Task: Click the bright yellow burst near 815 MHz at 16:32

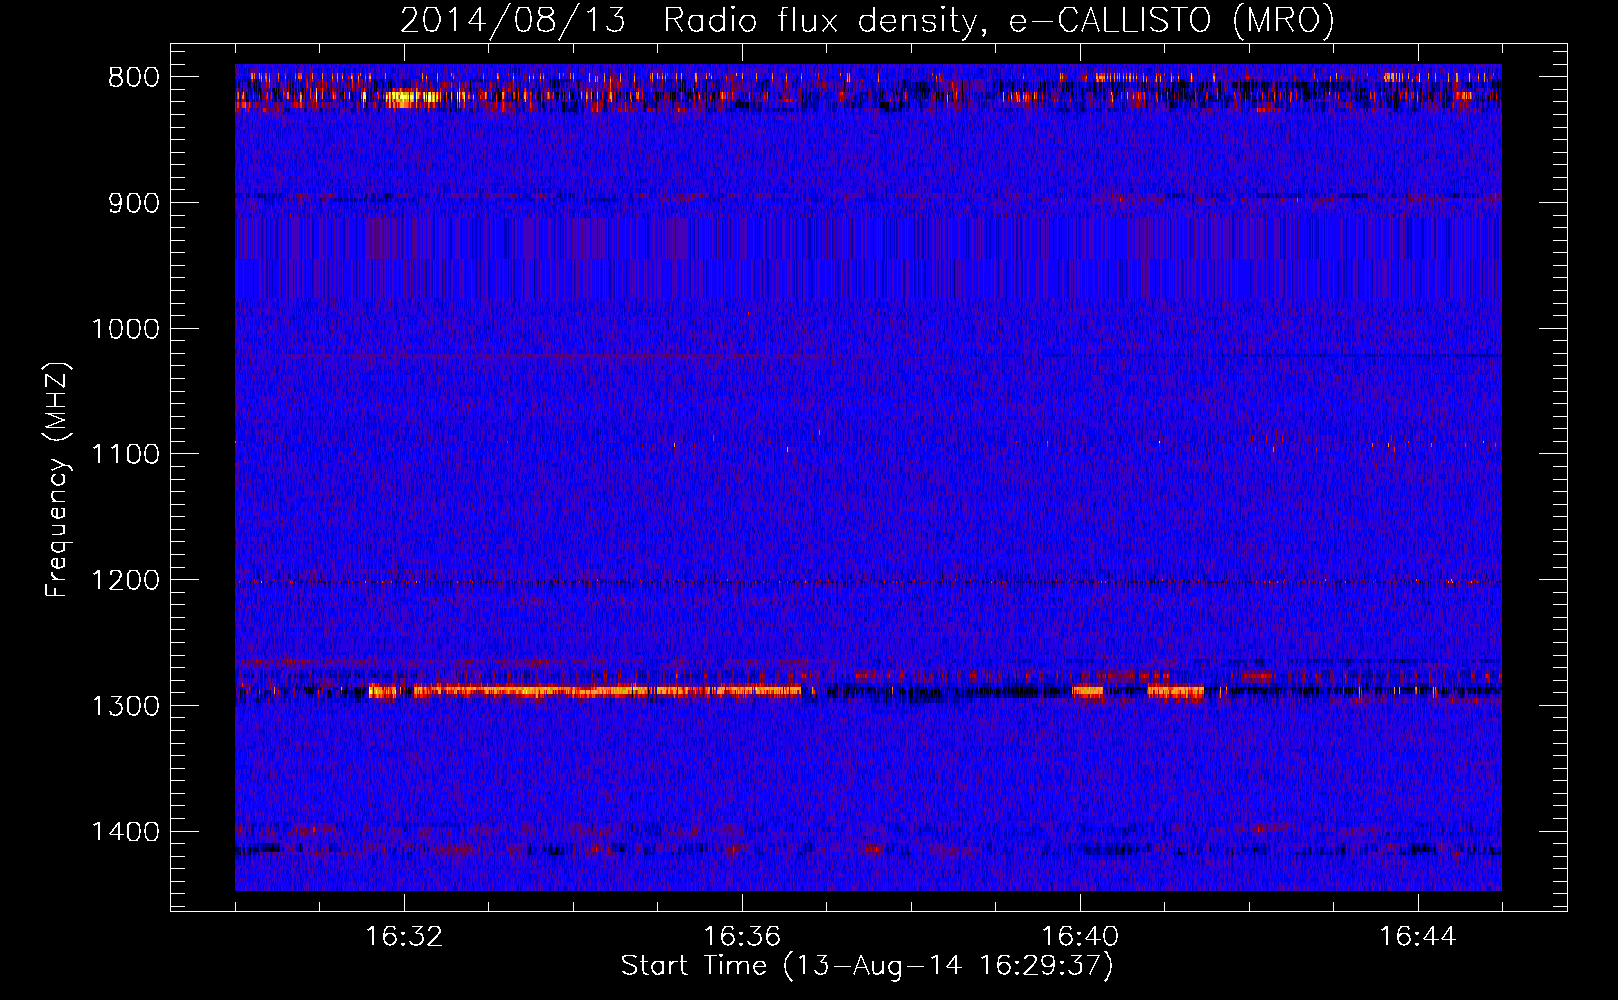Action: point(412,98)
